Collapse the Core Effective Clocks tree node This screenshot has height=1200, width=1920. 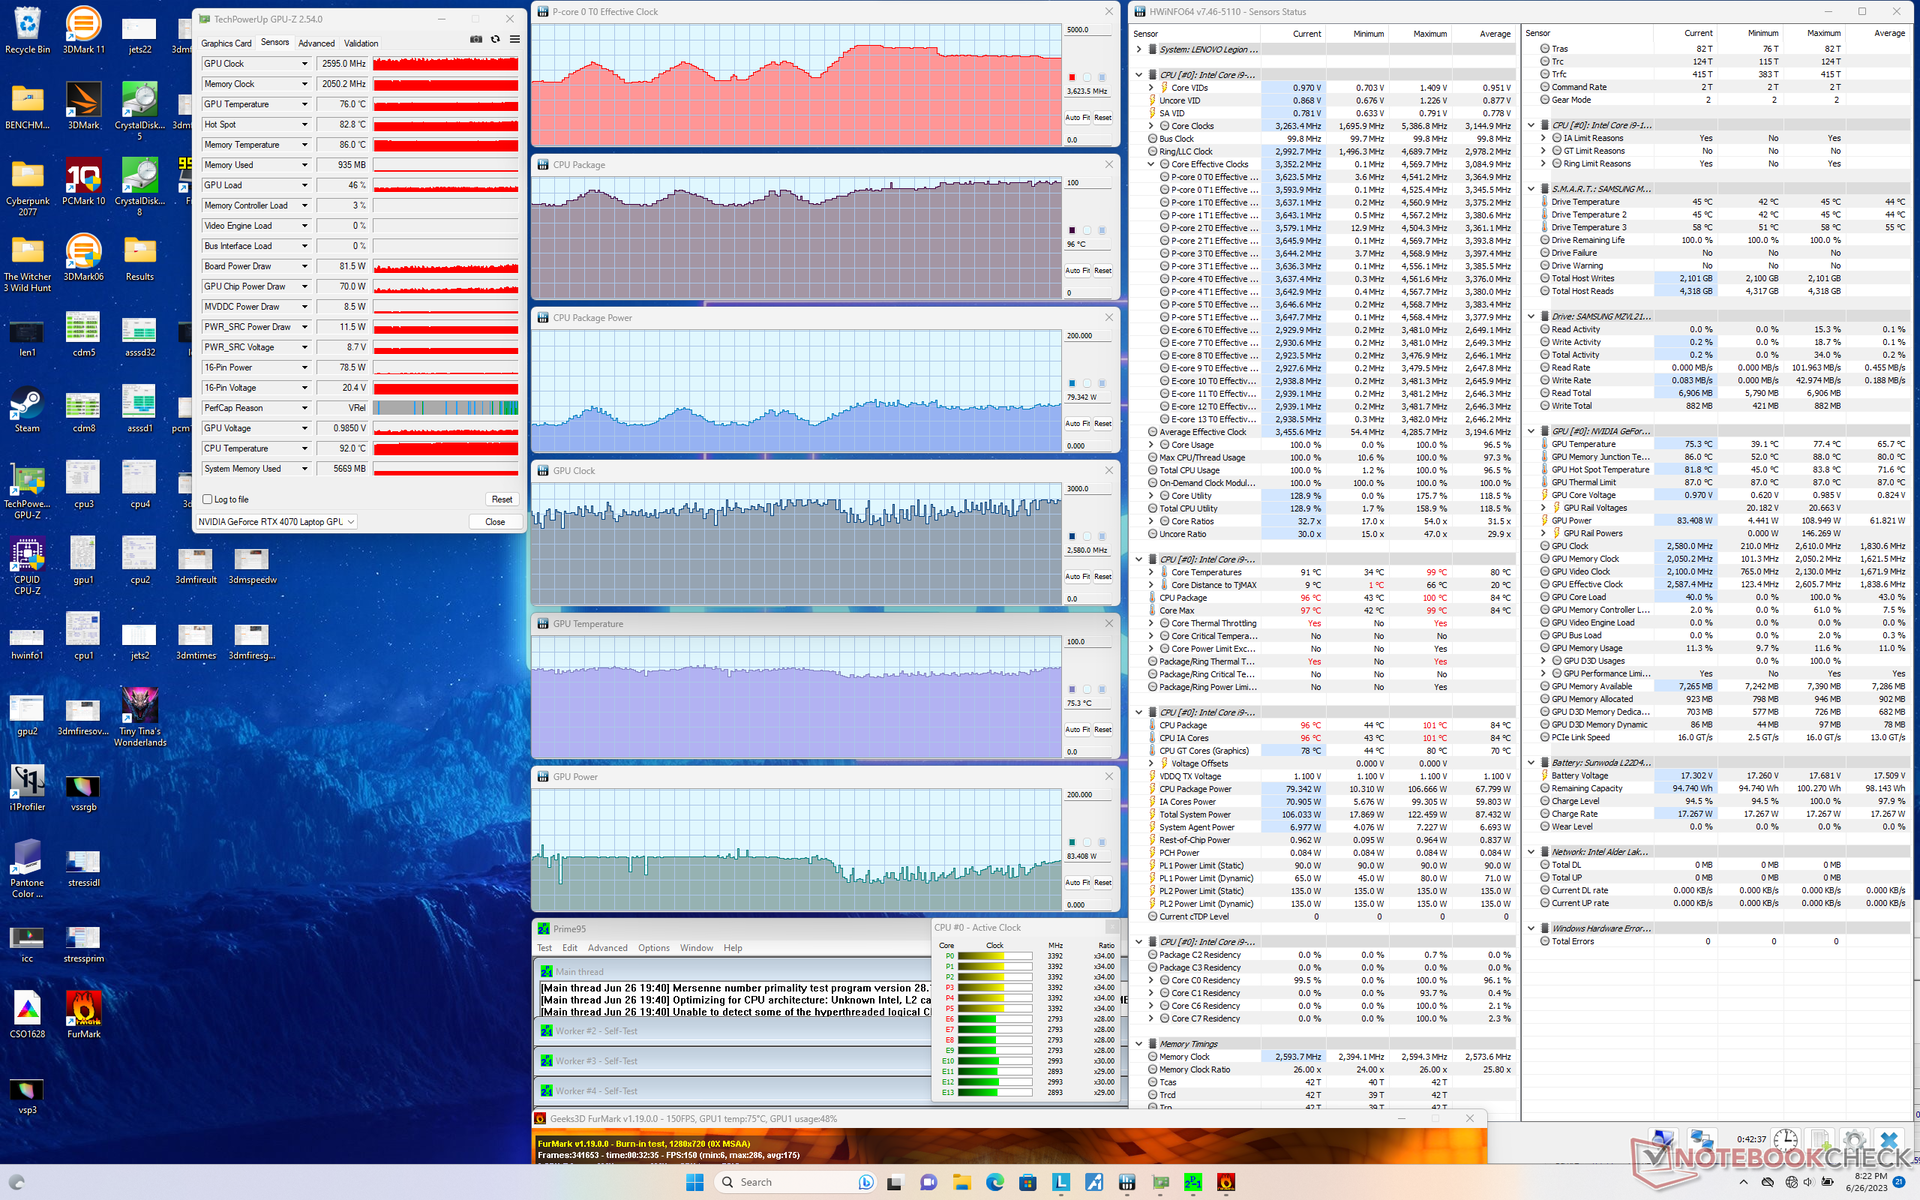tap(1151, 164)
